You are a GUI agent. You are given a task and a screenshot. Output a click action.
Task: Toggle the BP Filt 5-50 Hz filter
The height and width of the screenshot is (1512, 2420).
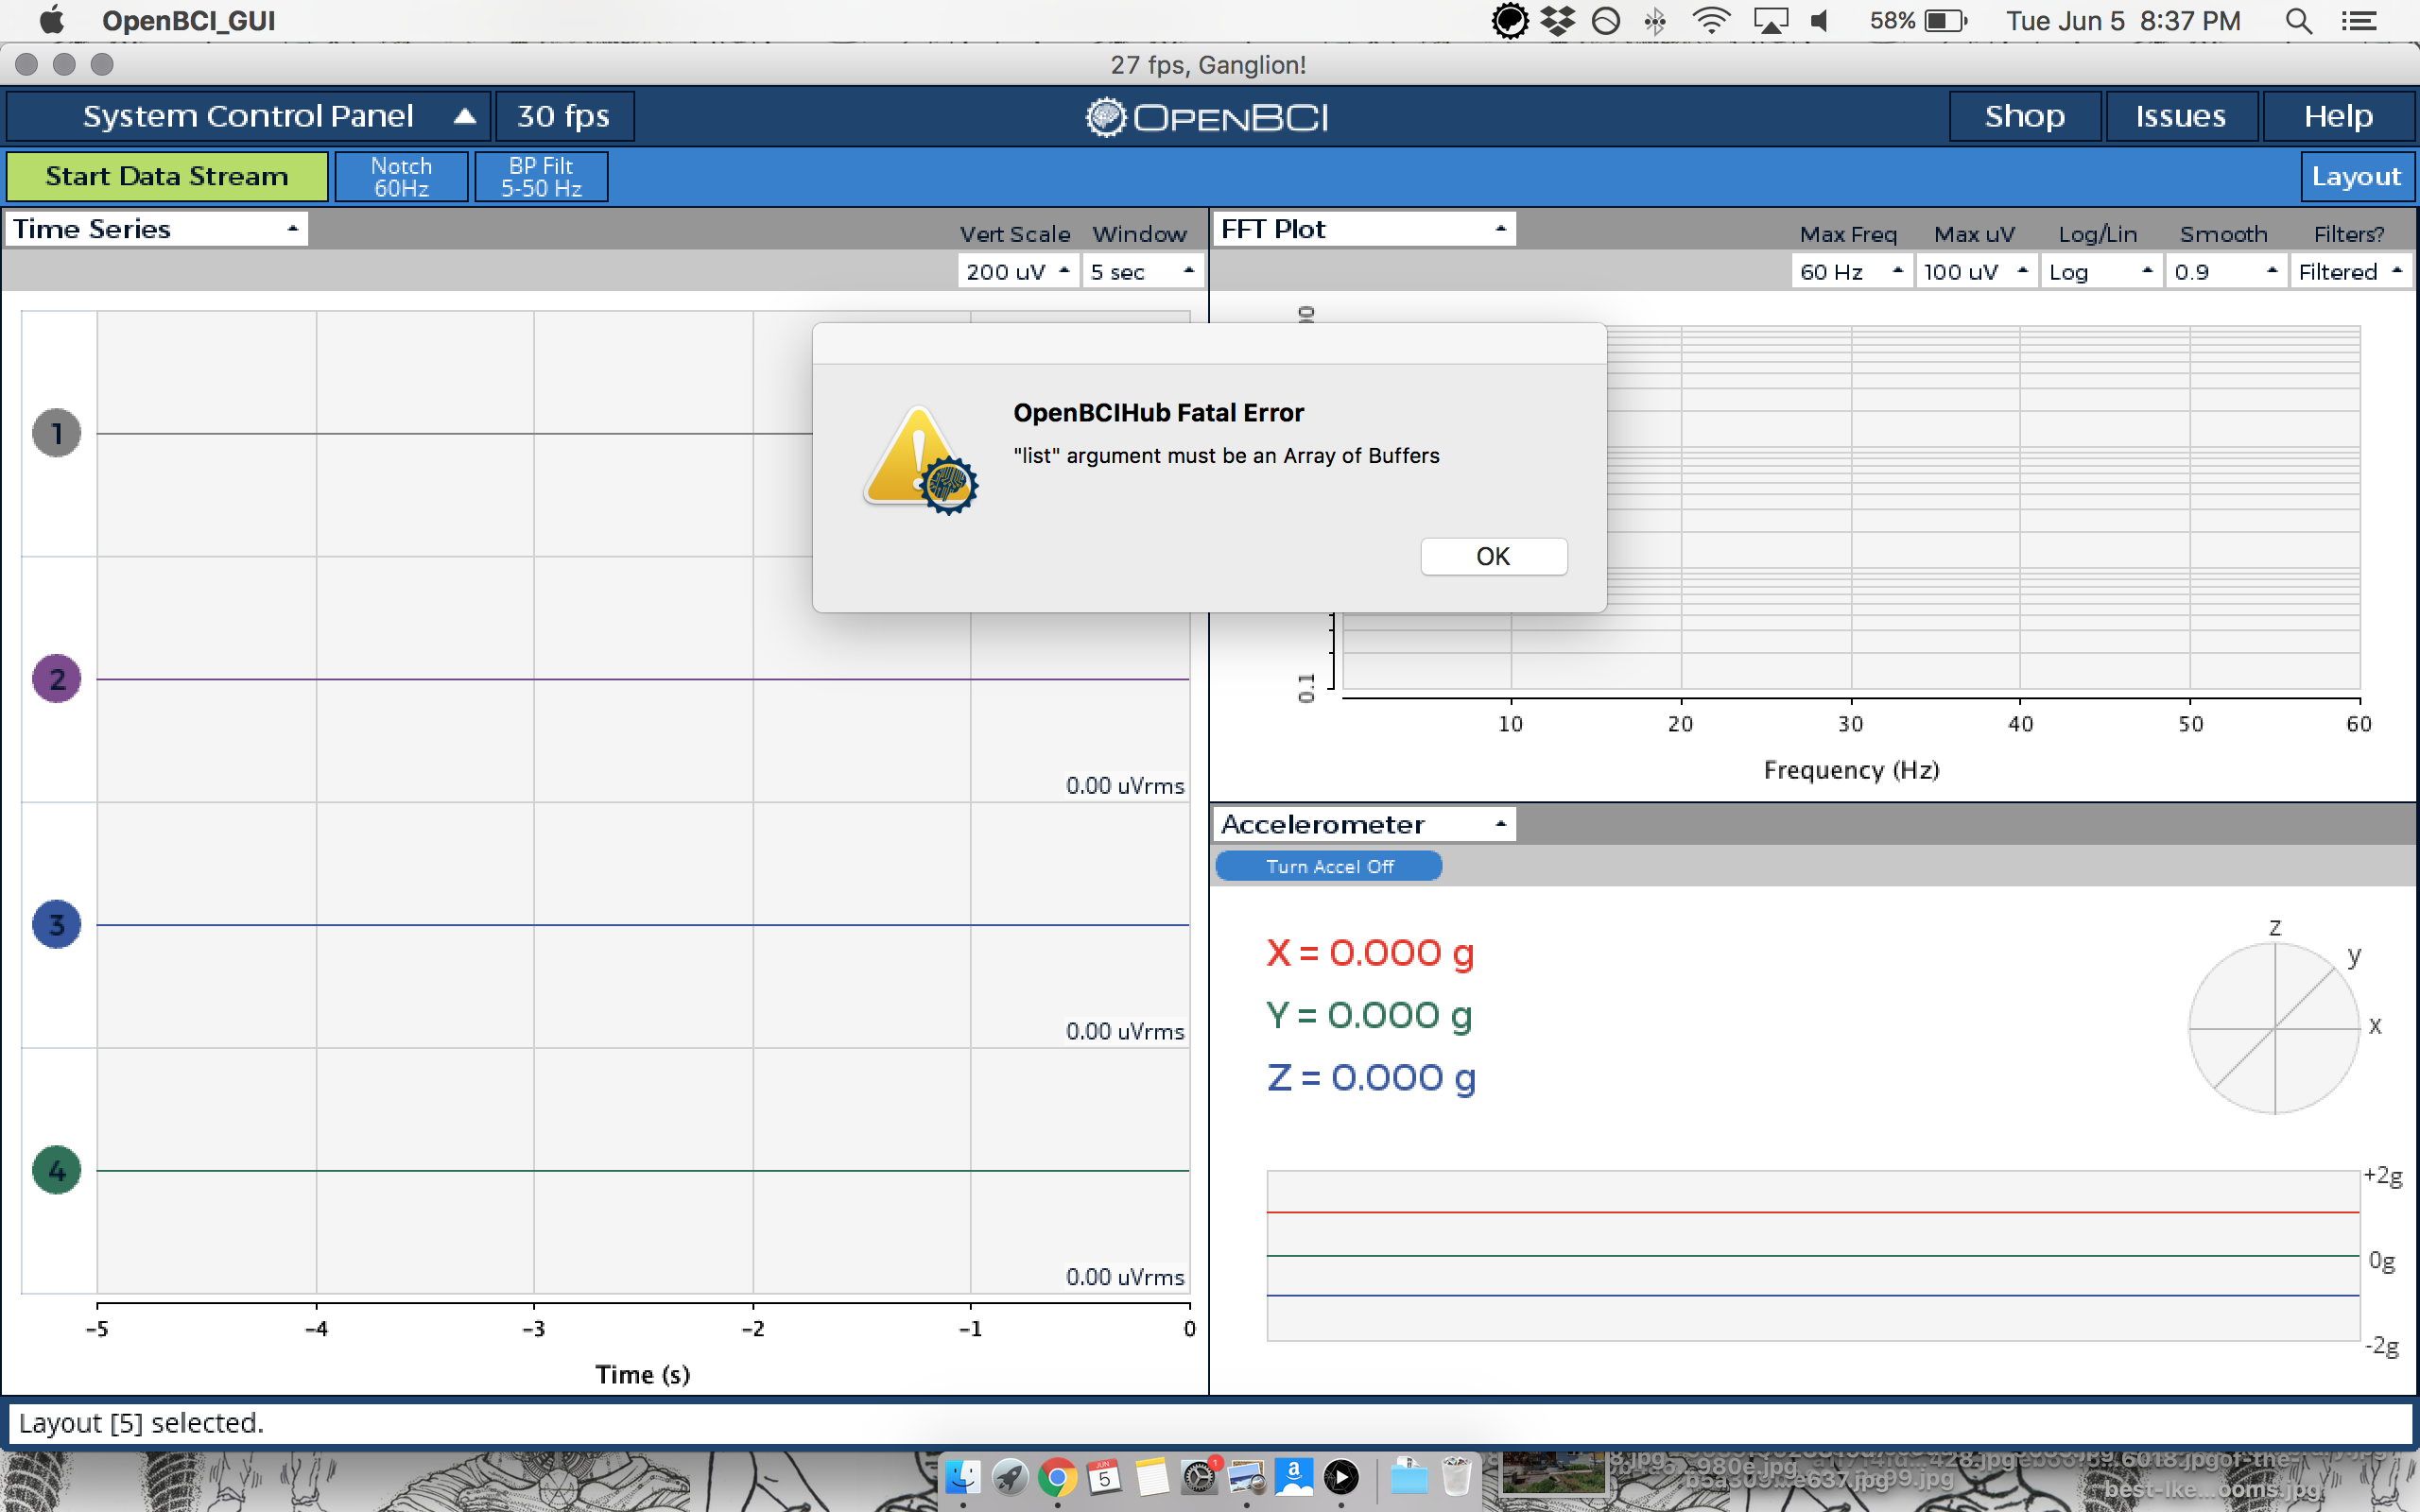(x=540, y=176)
